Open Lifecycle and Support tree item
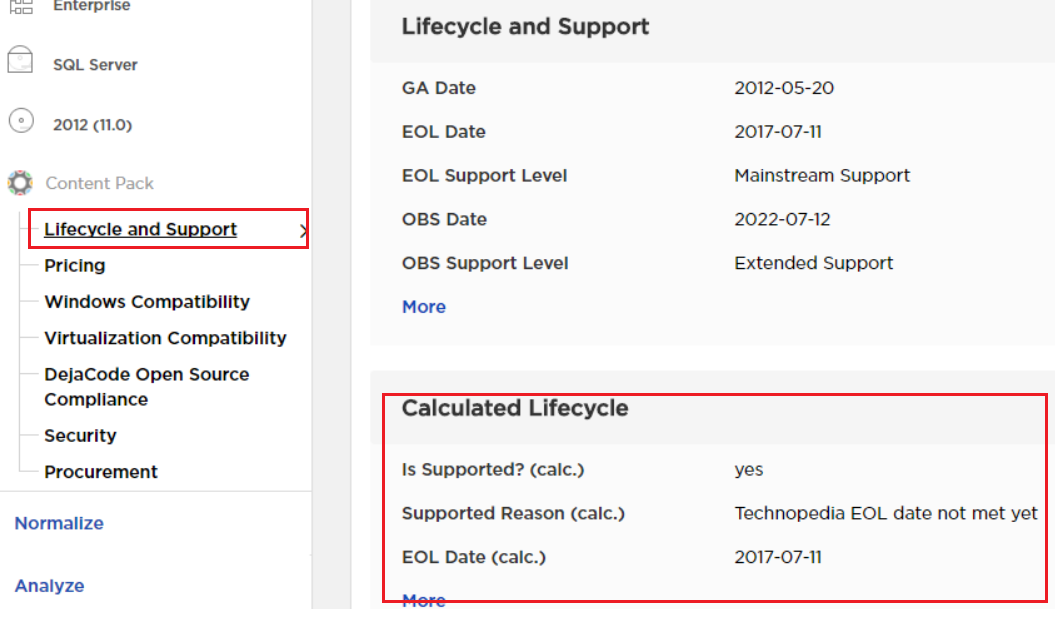 pyautogui.click(x=140, y=230)
